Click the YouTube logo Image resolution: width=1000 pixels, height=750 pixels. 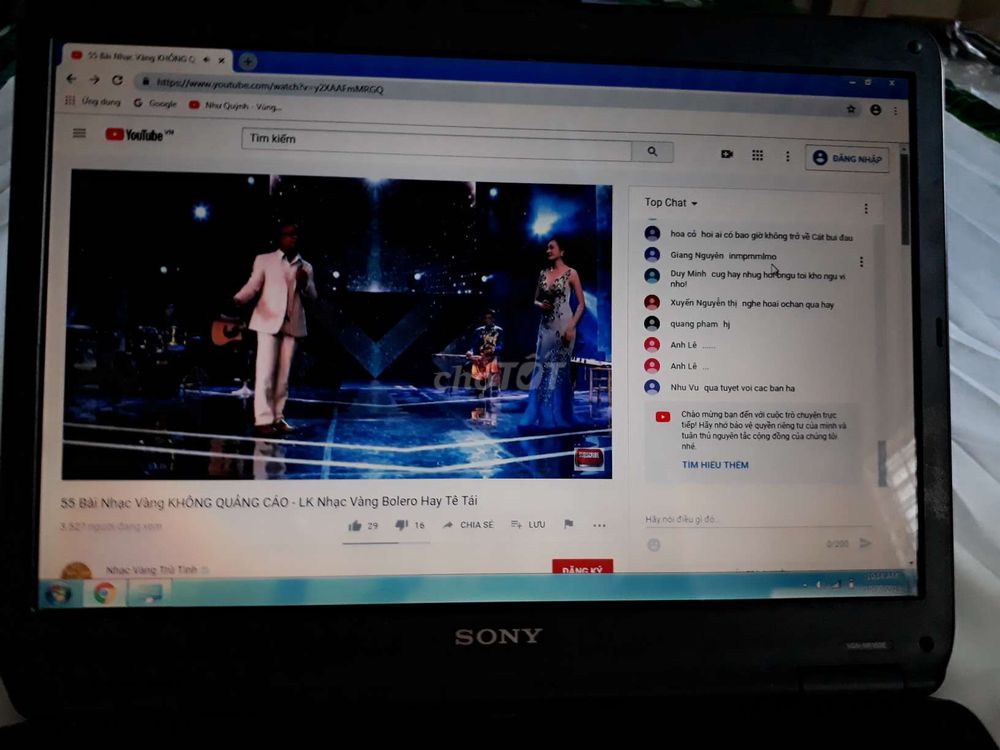coord(139,135)
